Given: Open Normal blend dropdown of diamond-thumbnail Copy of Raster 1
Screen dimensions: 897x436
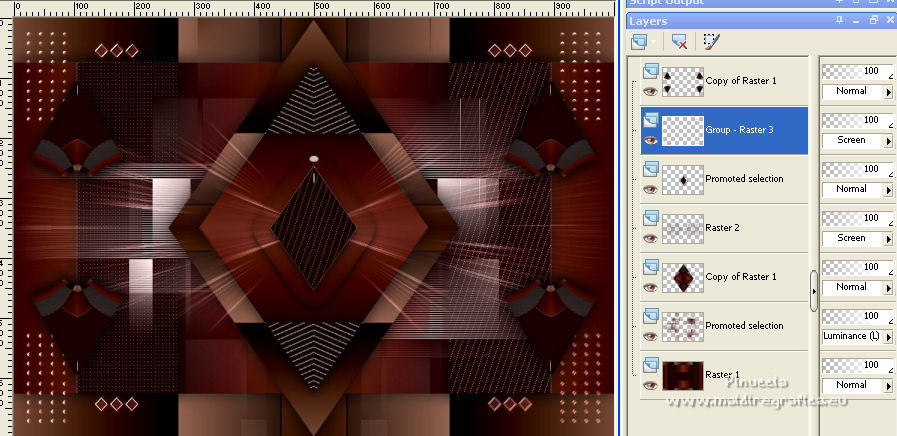Looking at the screenshot, I should coord(888,288).
